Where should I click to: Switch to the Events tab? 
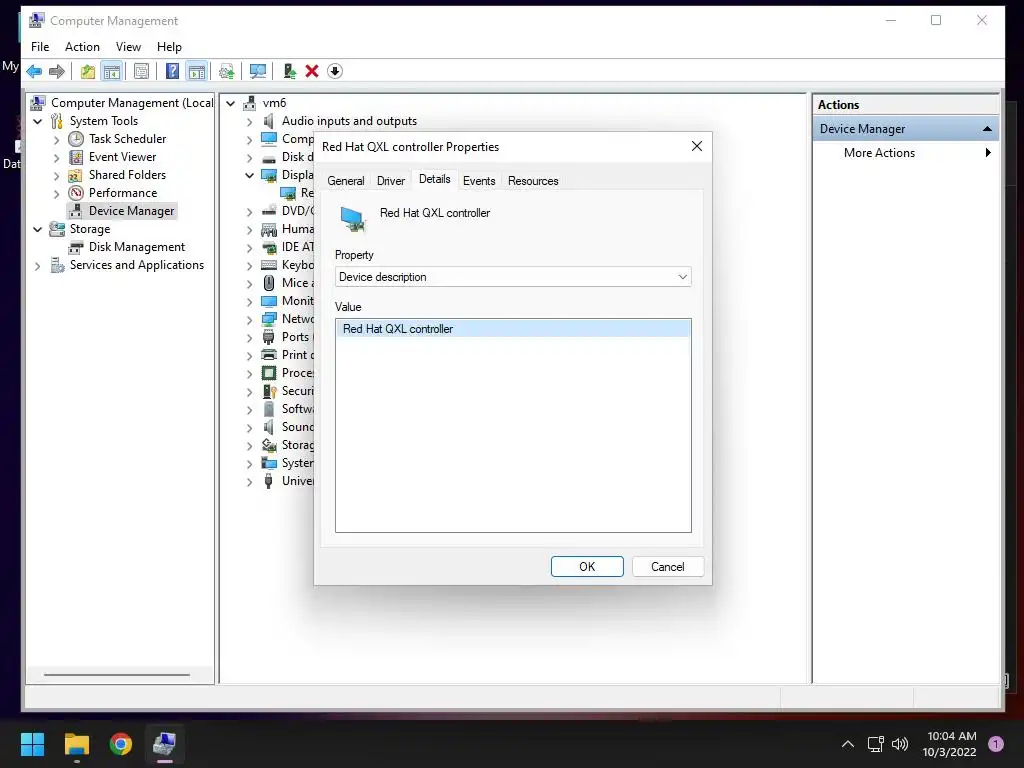click(479, 181)
